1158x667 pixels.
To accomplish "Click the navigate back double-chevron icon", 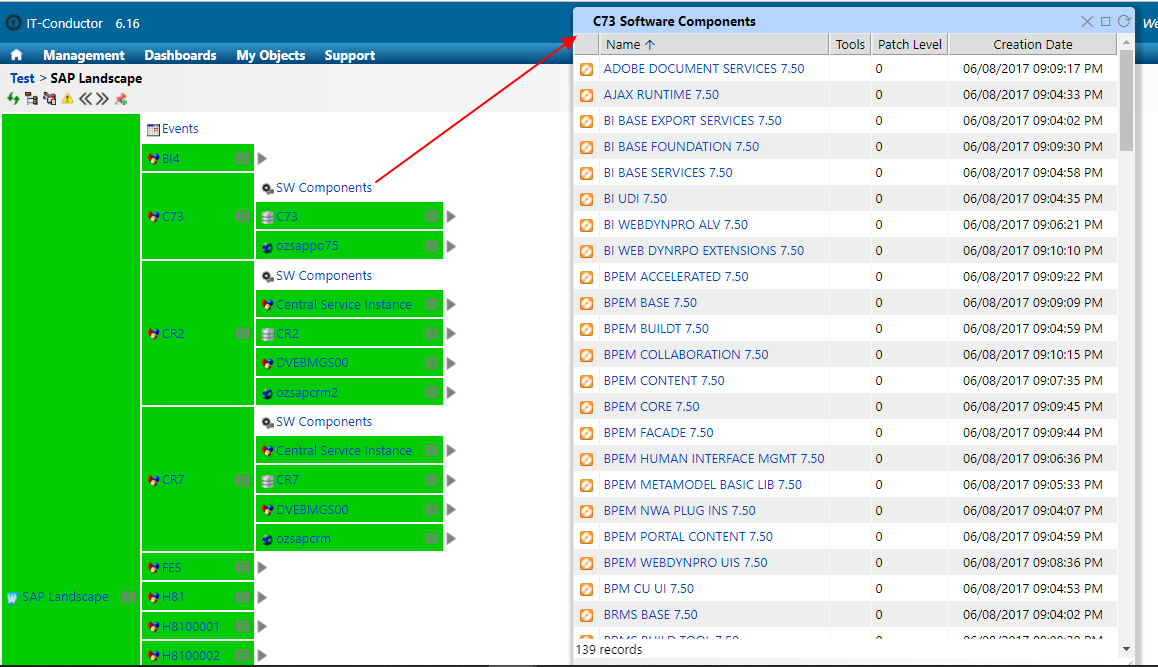I will tap(86, 98).
